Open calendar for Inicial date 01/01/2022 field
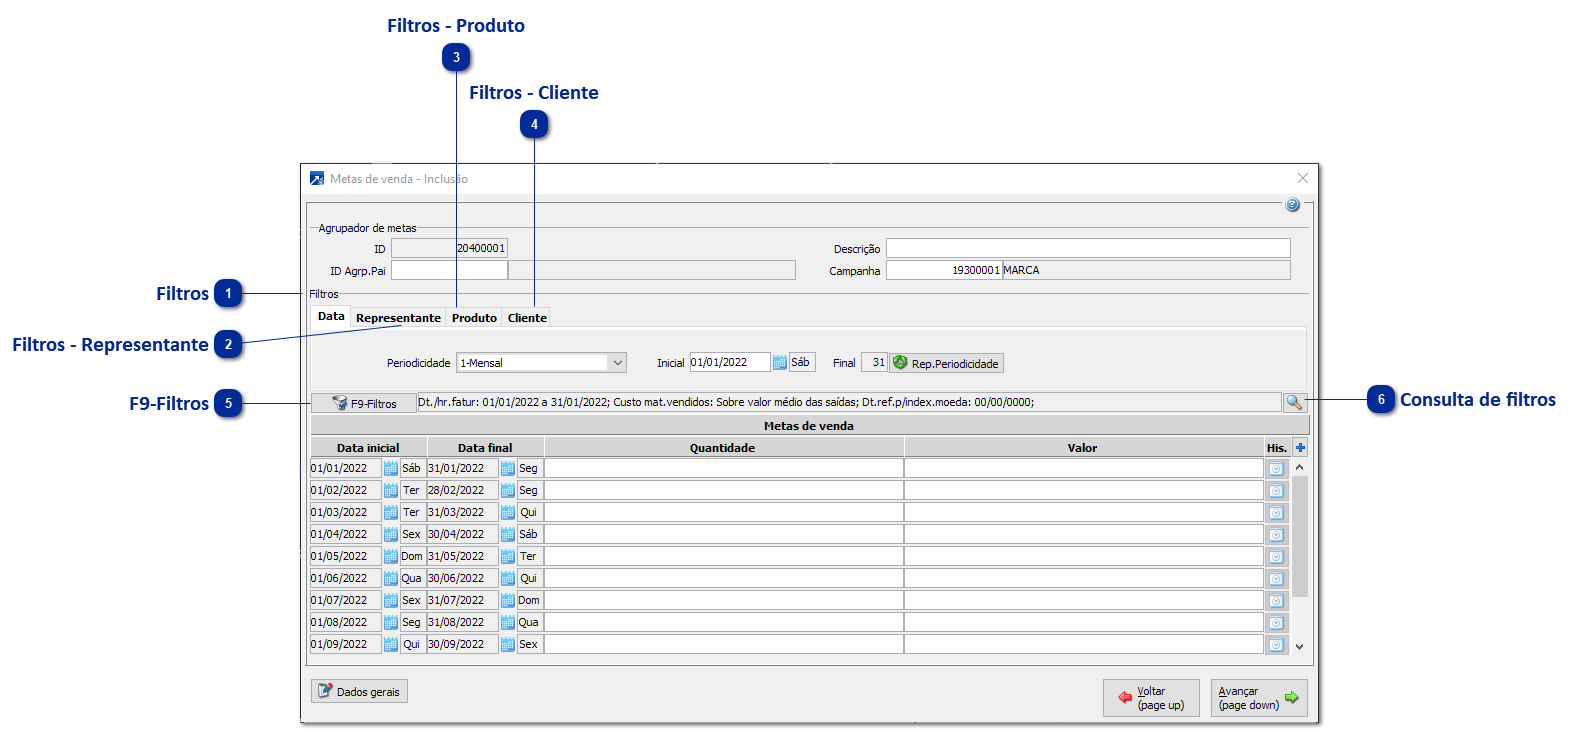The width and height of the screenshot is (1572, 739). pos(780,362)
